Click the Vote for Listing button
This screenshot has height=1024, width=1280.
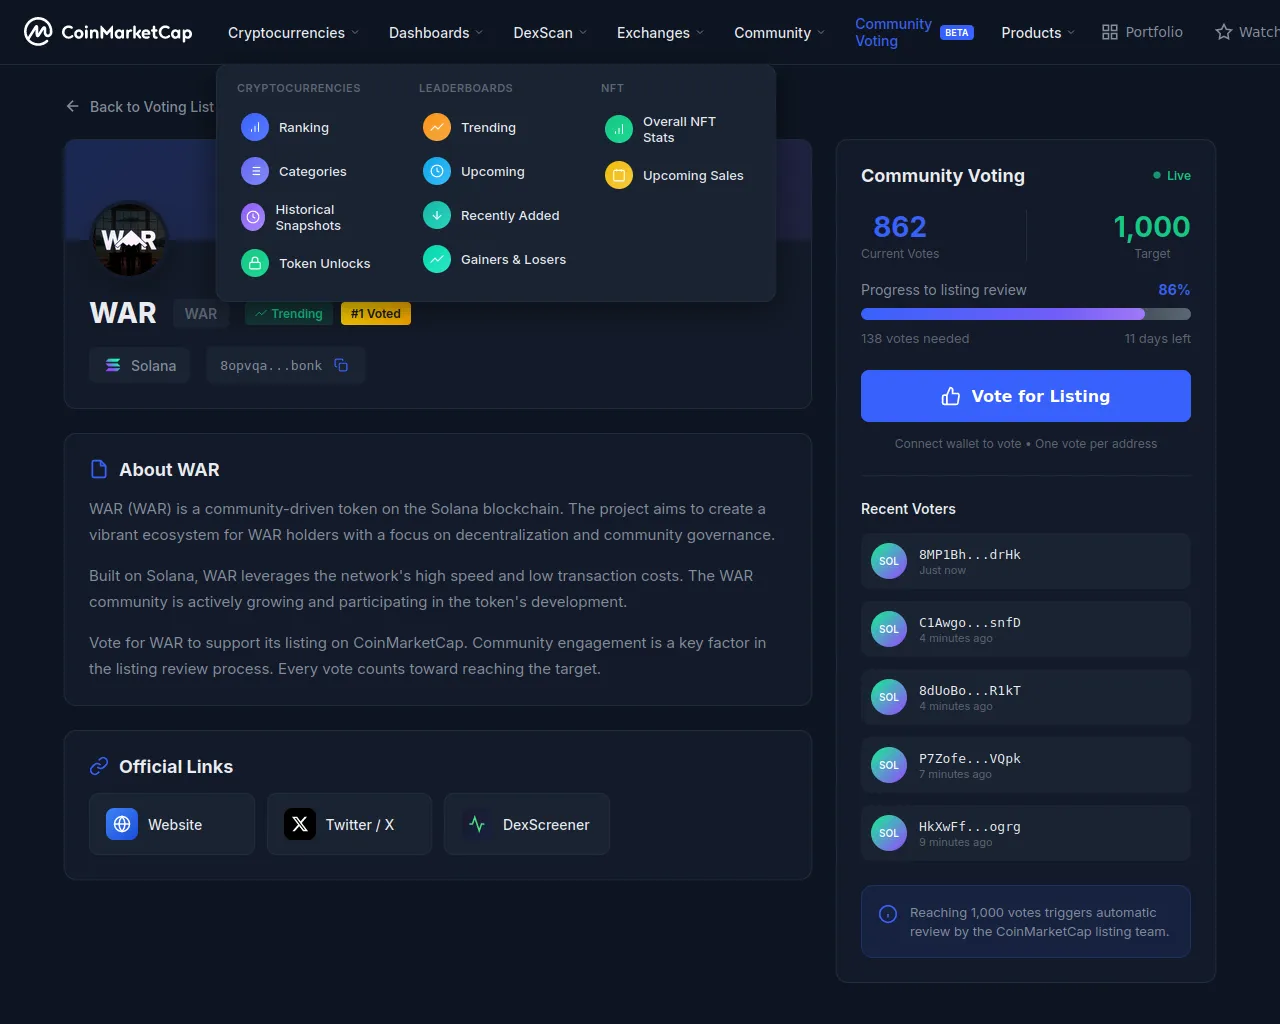pos(1026,396)
